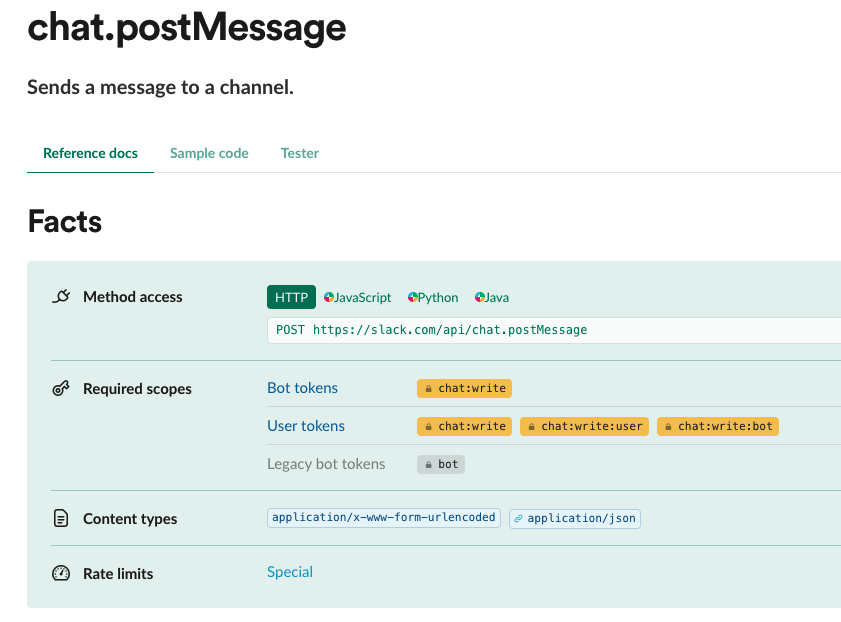Select the HTTP method access button
This screenshot has height=622, width=841.
291,297
